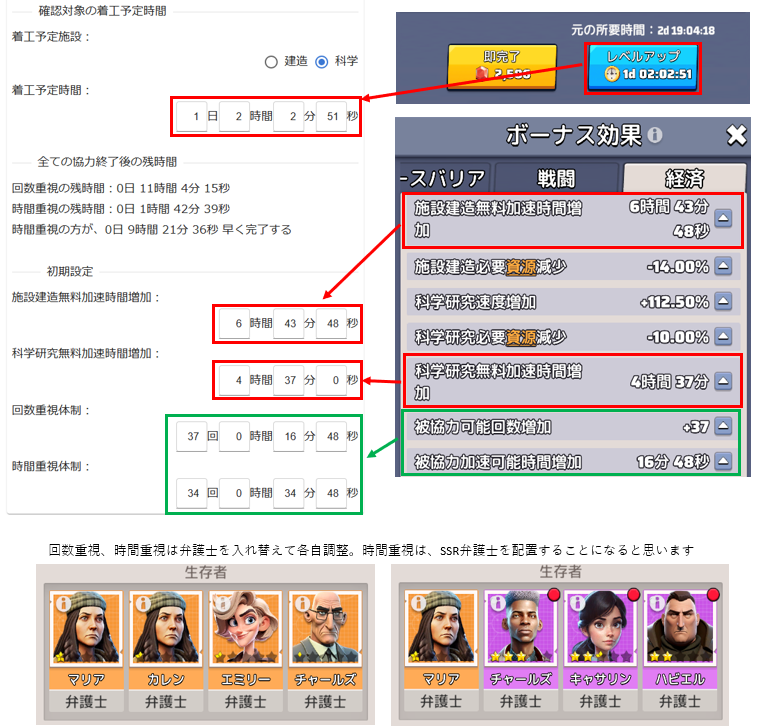
Task: Switch to the 経済 tab
Action: (x=684, y=179)
